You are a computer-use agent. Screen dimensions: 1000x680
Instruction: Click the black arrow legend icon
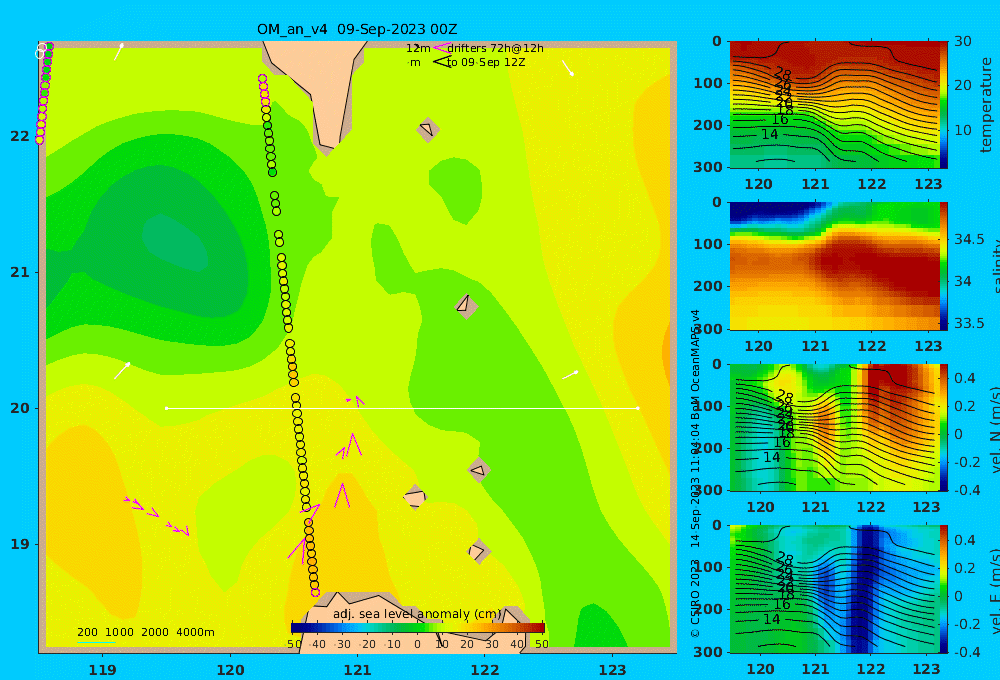pyautogui.click(x=441, y=62)
